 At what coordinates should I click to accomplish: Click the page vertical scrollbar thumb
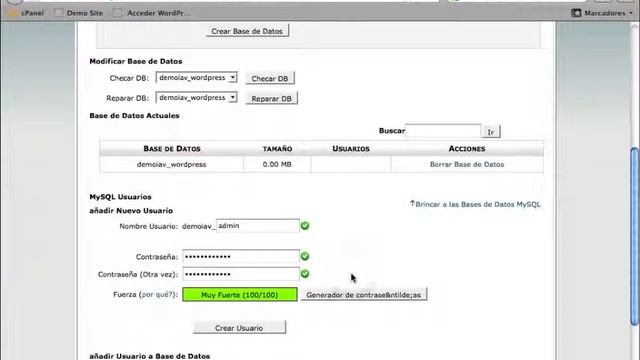pos(634,237)
